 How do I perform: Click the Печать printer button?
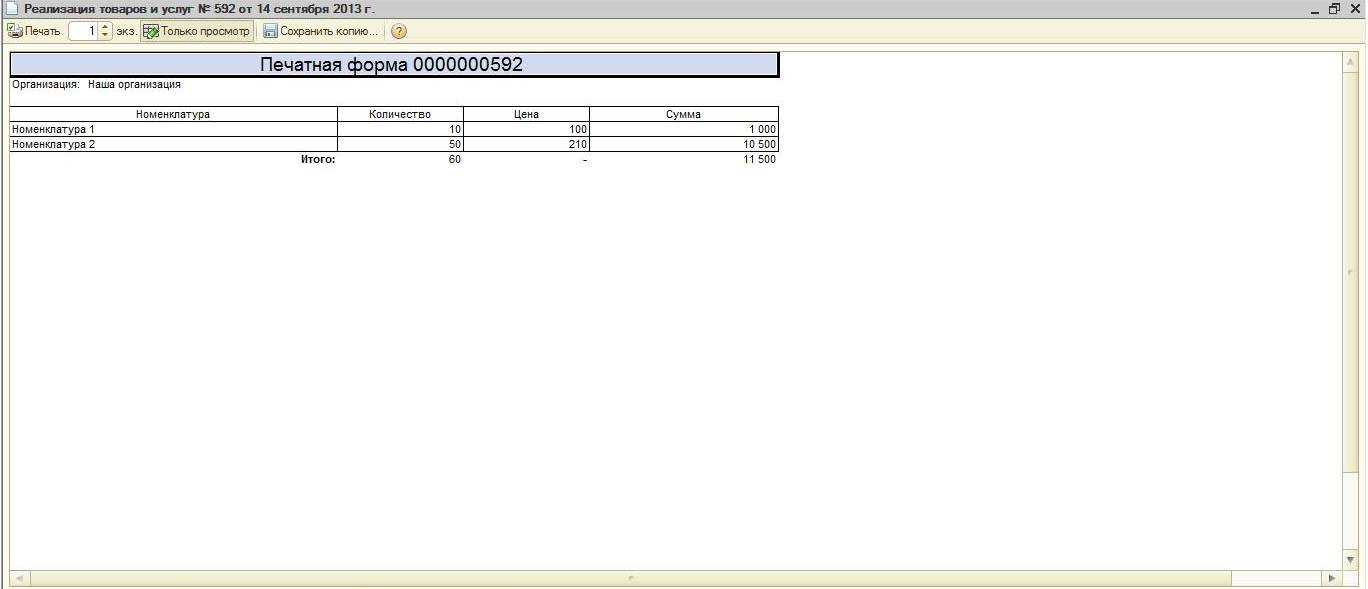point(35,31)
